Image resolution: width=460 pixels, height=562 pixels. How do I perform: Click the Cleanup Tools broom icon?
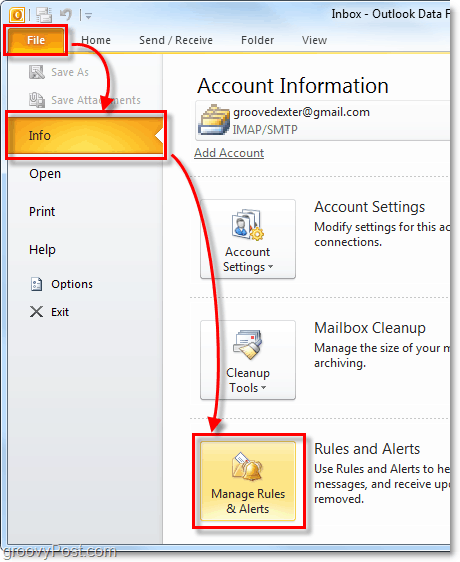pyautogui.click(x=248, y=344)
